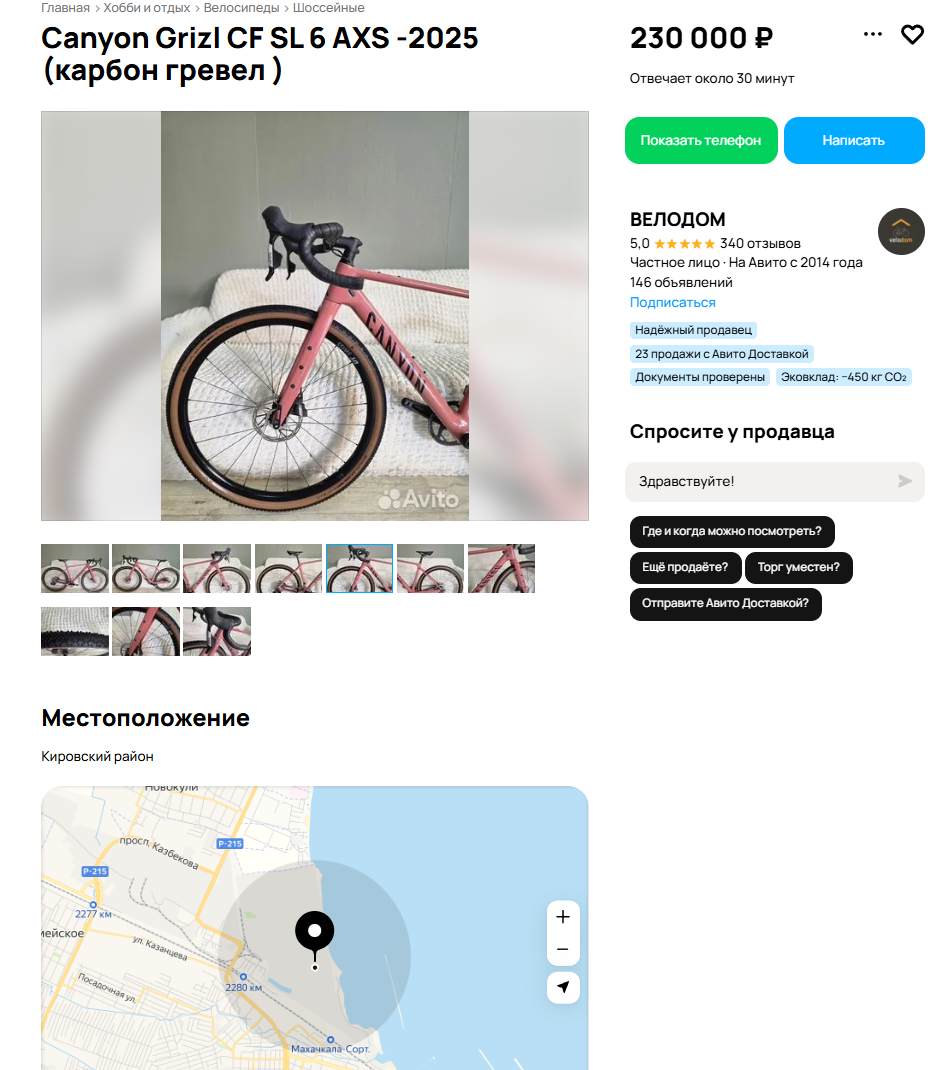Send message with the arrow icon
Image resolution: width=940 pixels, height=1070 pixels.
pos(905,481)
